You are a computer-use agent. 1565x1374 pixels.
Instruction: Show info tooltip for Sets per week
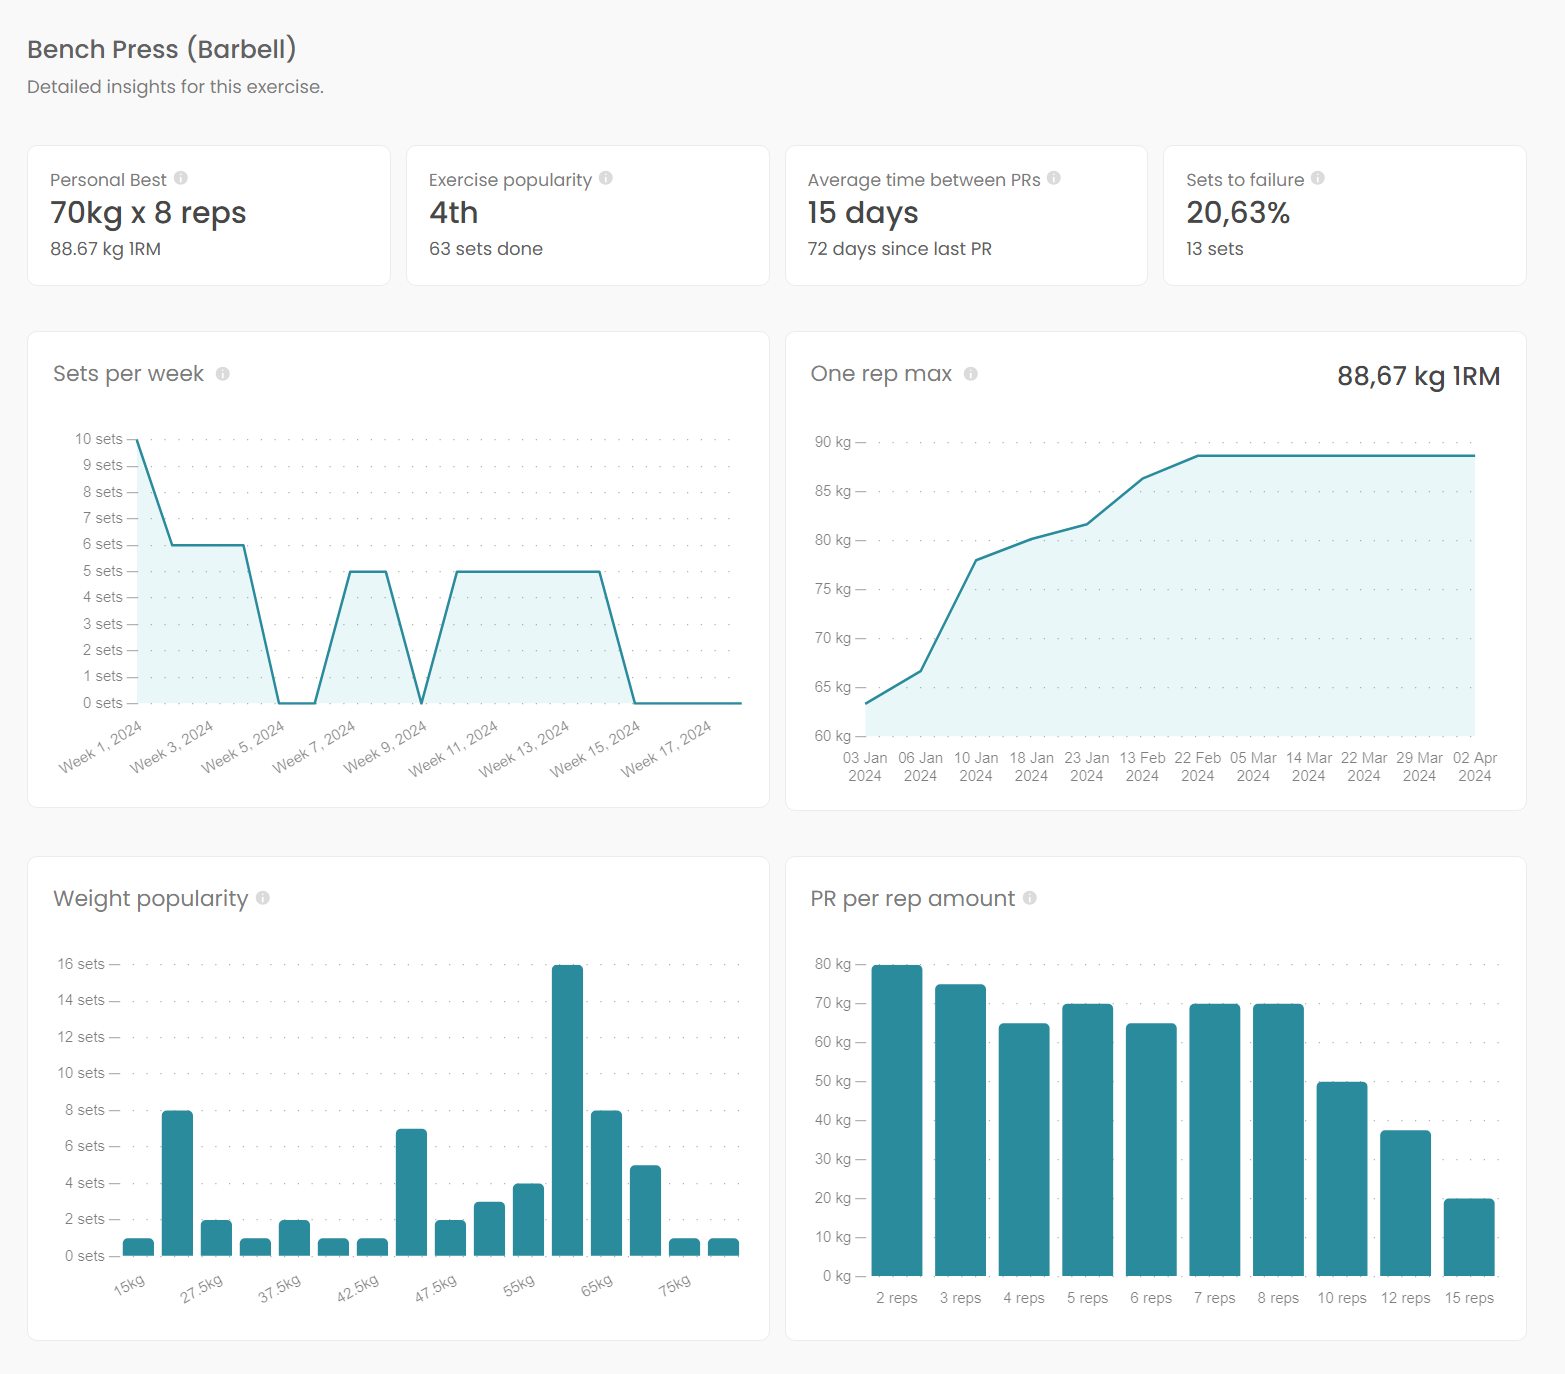pyautogui.click(x=223, y=374)
